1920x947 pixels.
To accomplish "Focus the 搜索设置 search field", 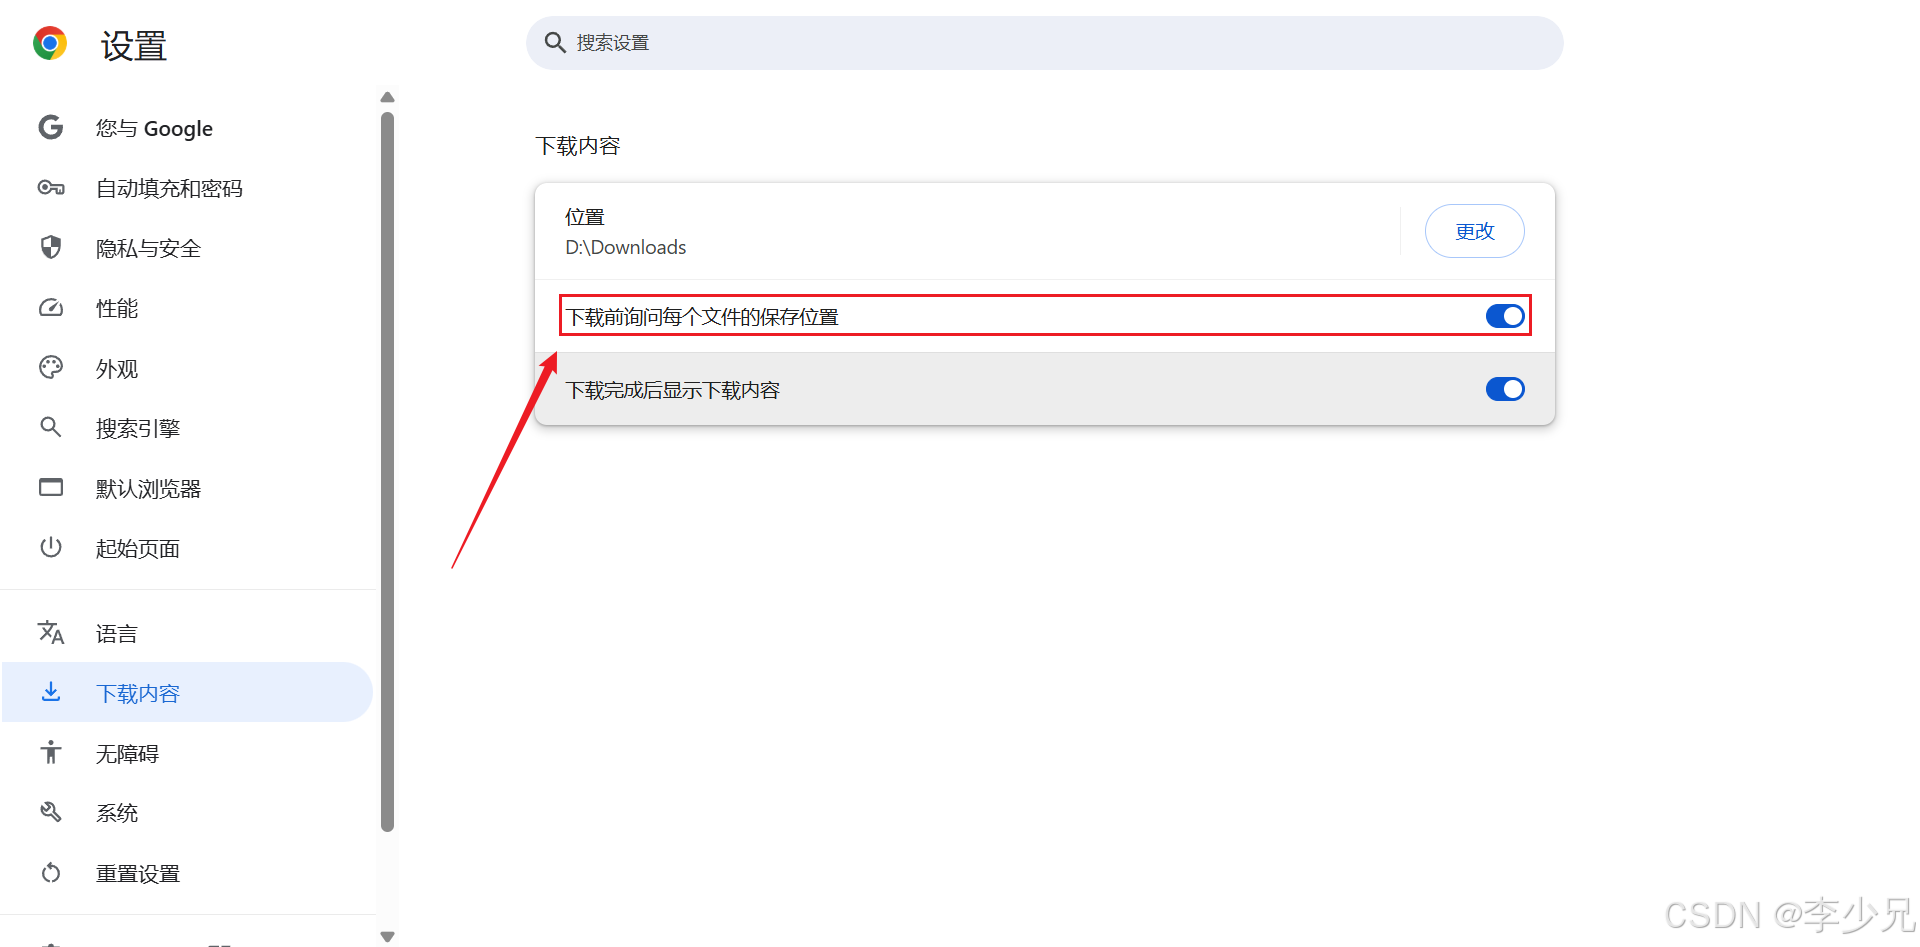I will 1044,43.
